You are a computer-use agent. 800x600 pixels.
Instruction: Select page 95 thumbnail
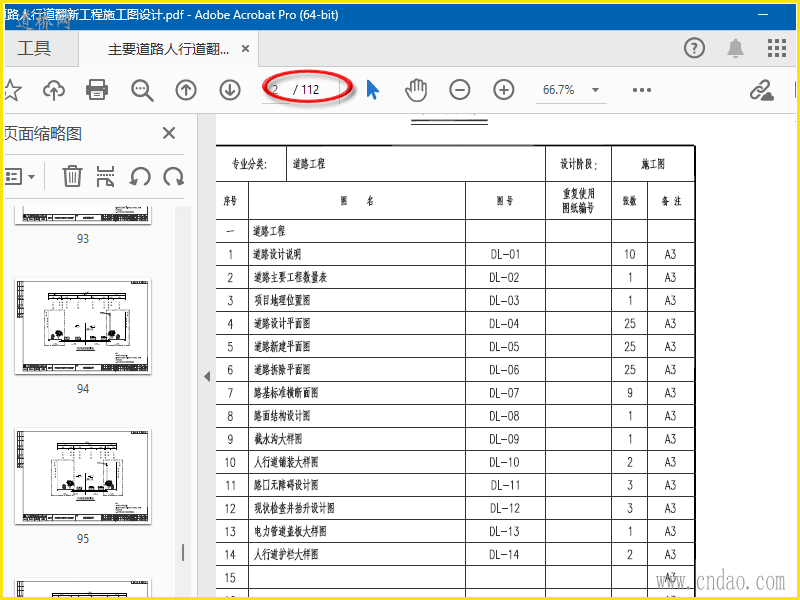pos(83,477)
